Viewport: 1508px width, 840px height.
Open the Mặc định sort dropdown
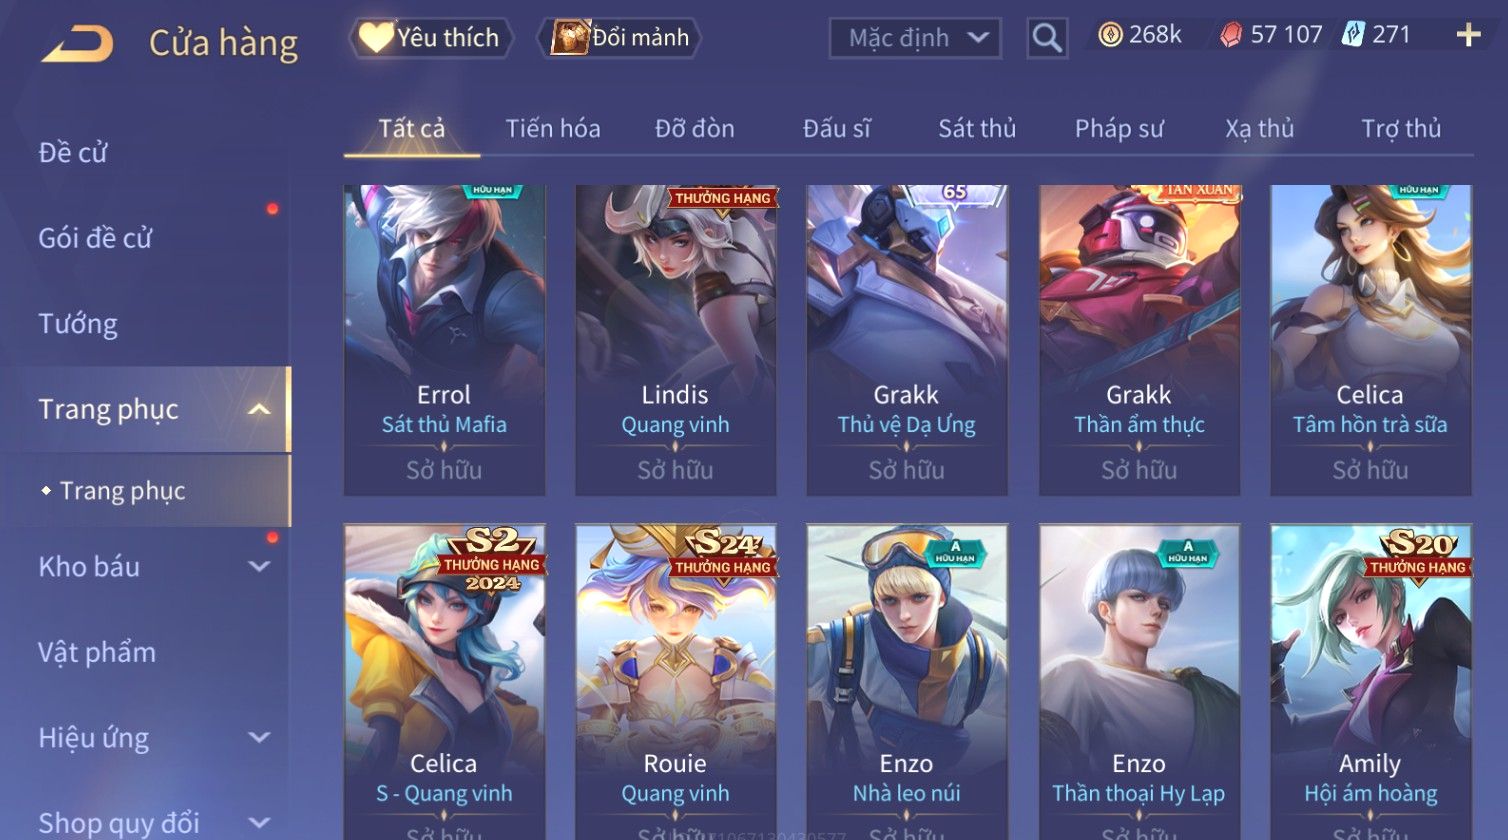[x=915, y=38]
